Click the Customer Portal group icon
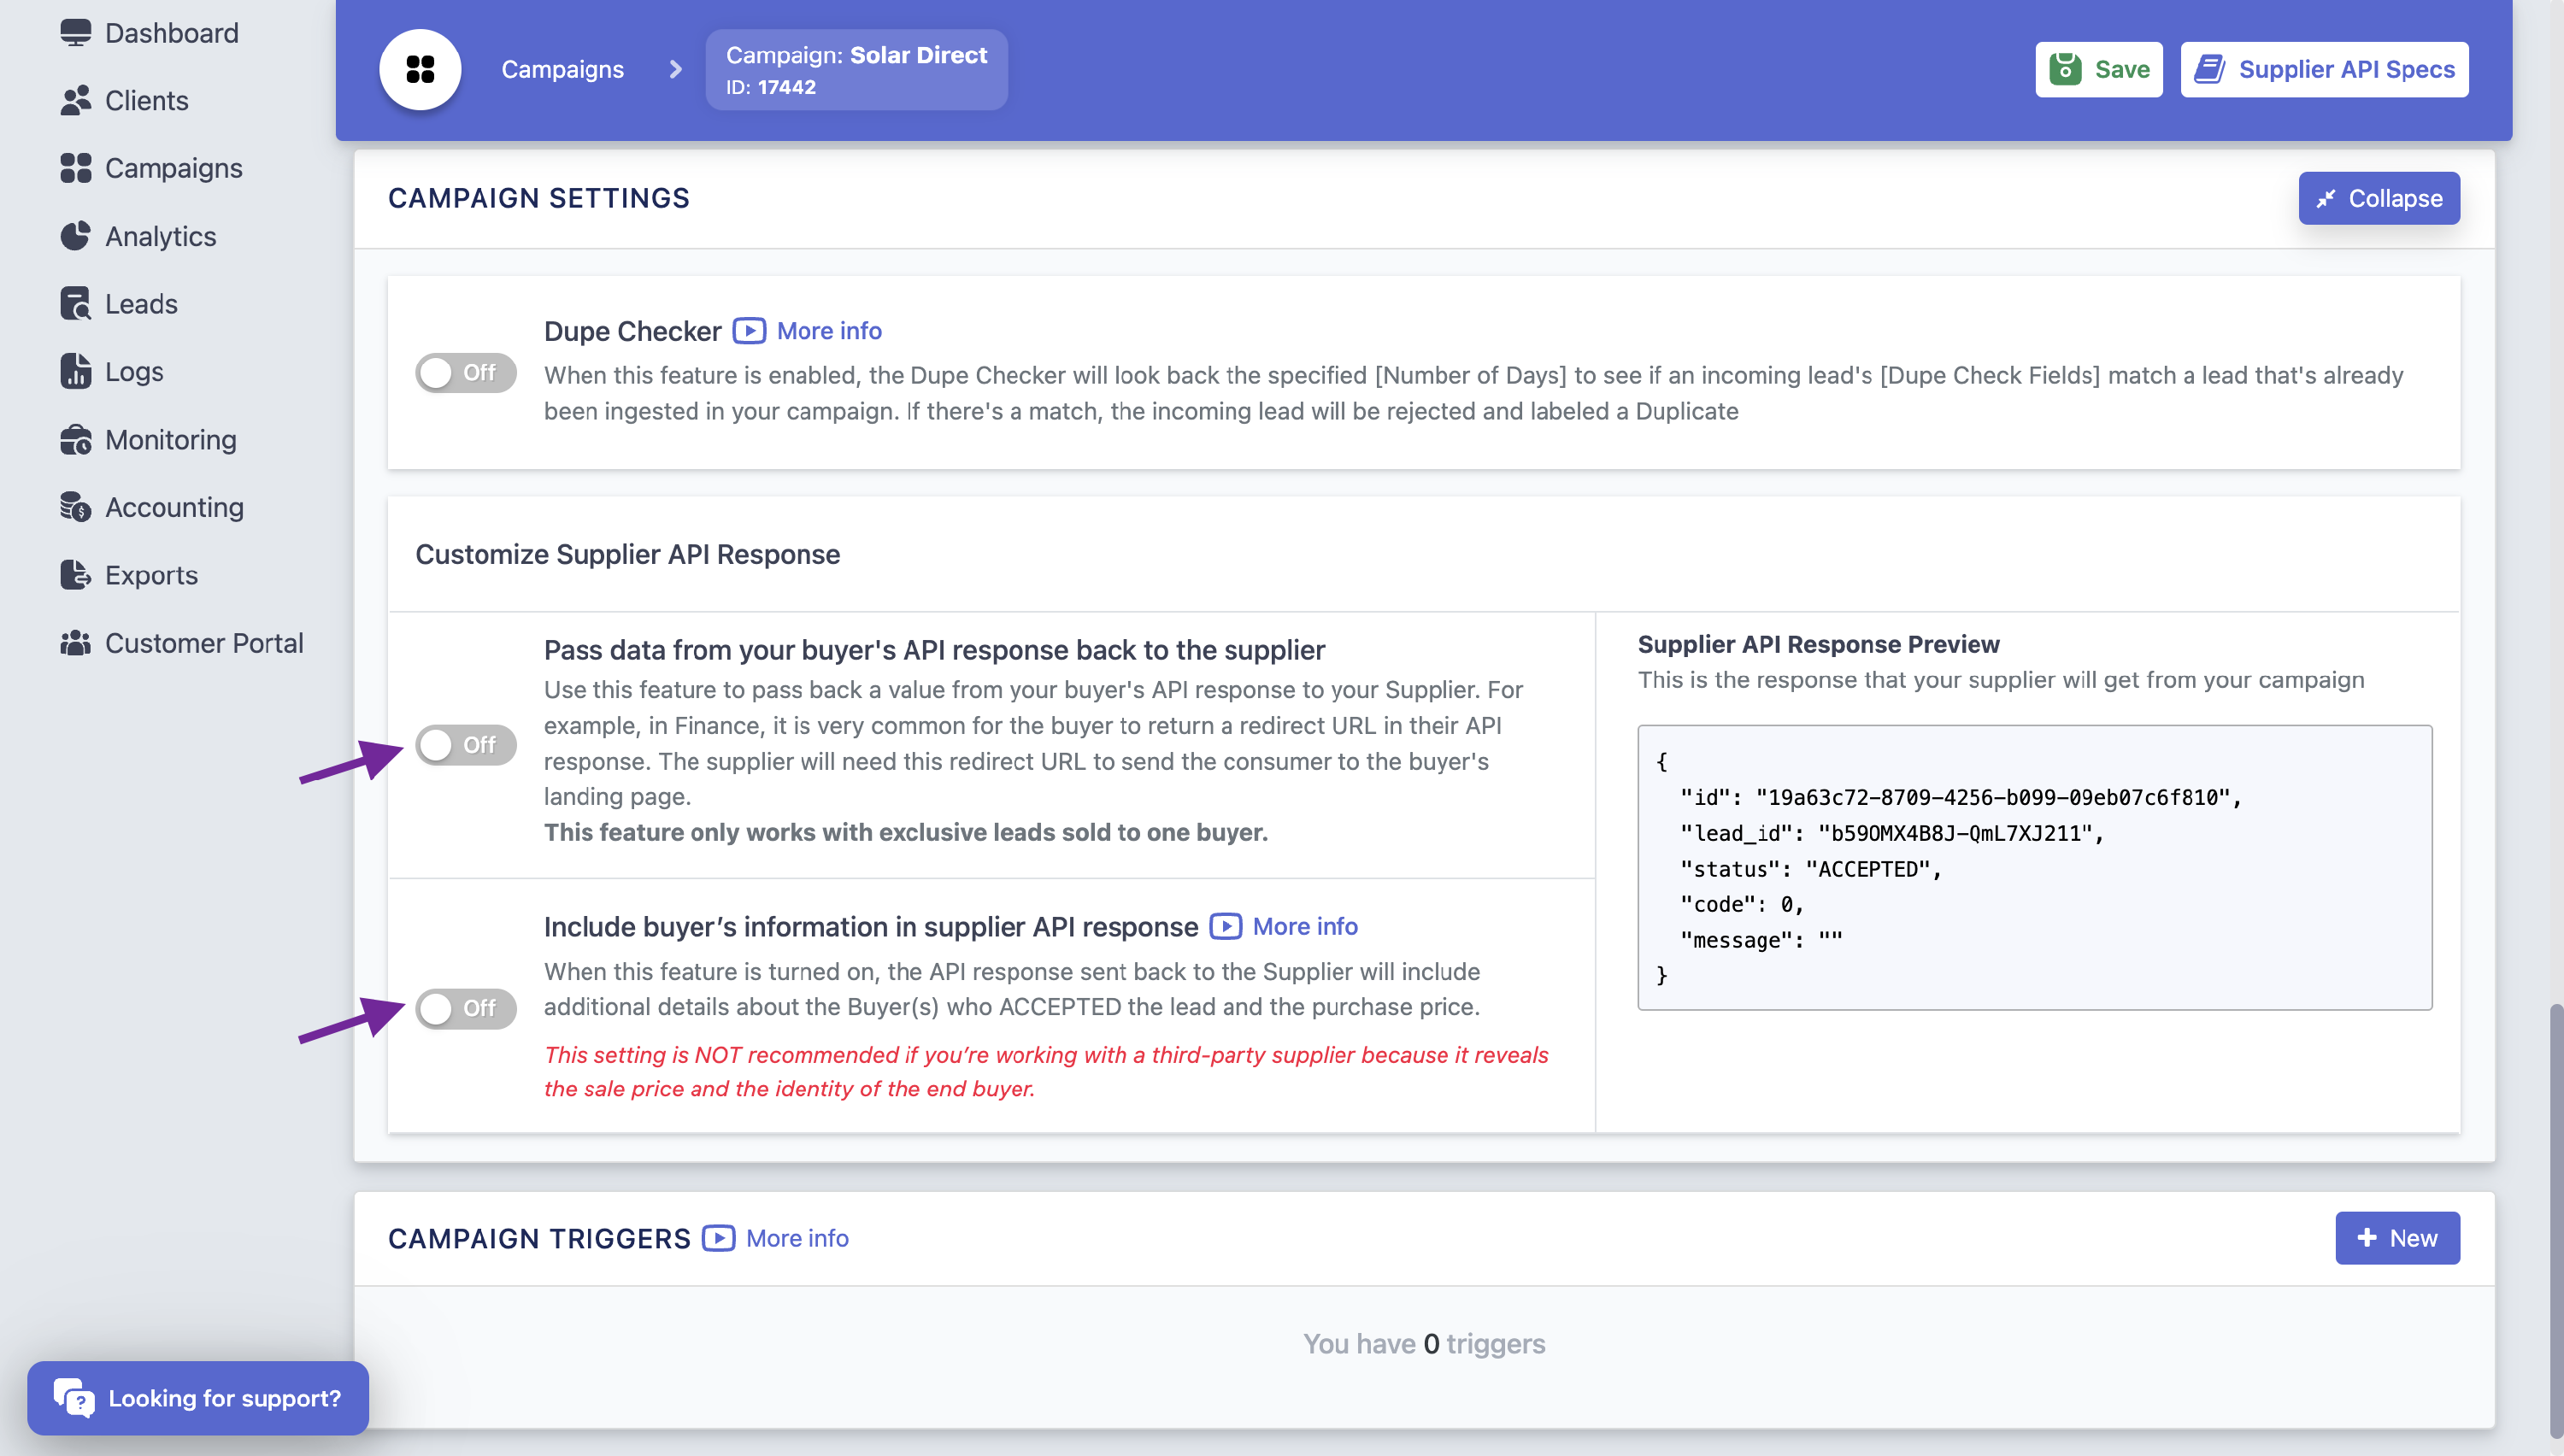Image resolution: width=2564 pixels, height=1456 pixels. (75, 643)
